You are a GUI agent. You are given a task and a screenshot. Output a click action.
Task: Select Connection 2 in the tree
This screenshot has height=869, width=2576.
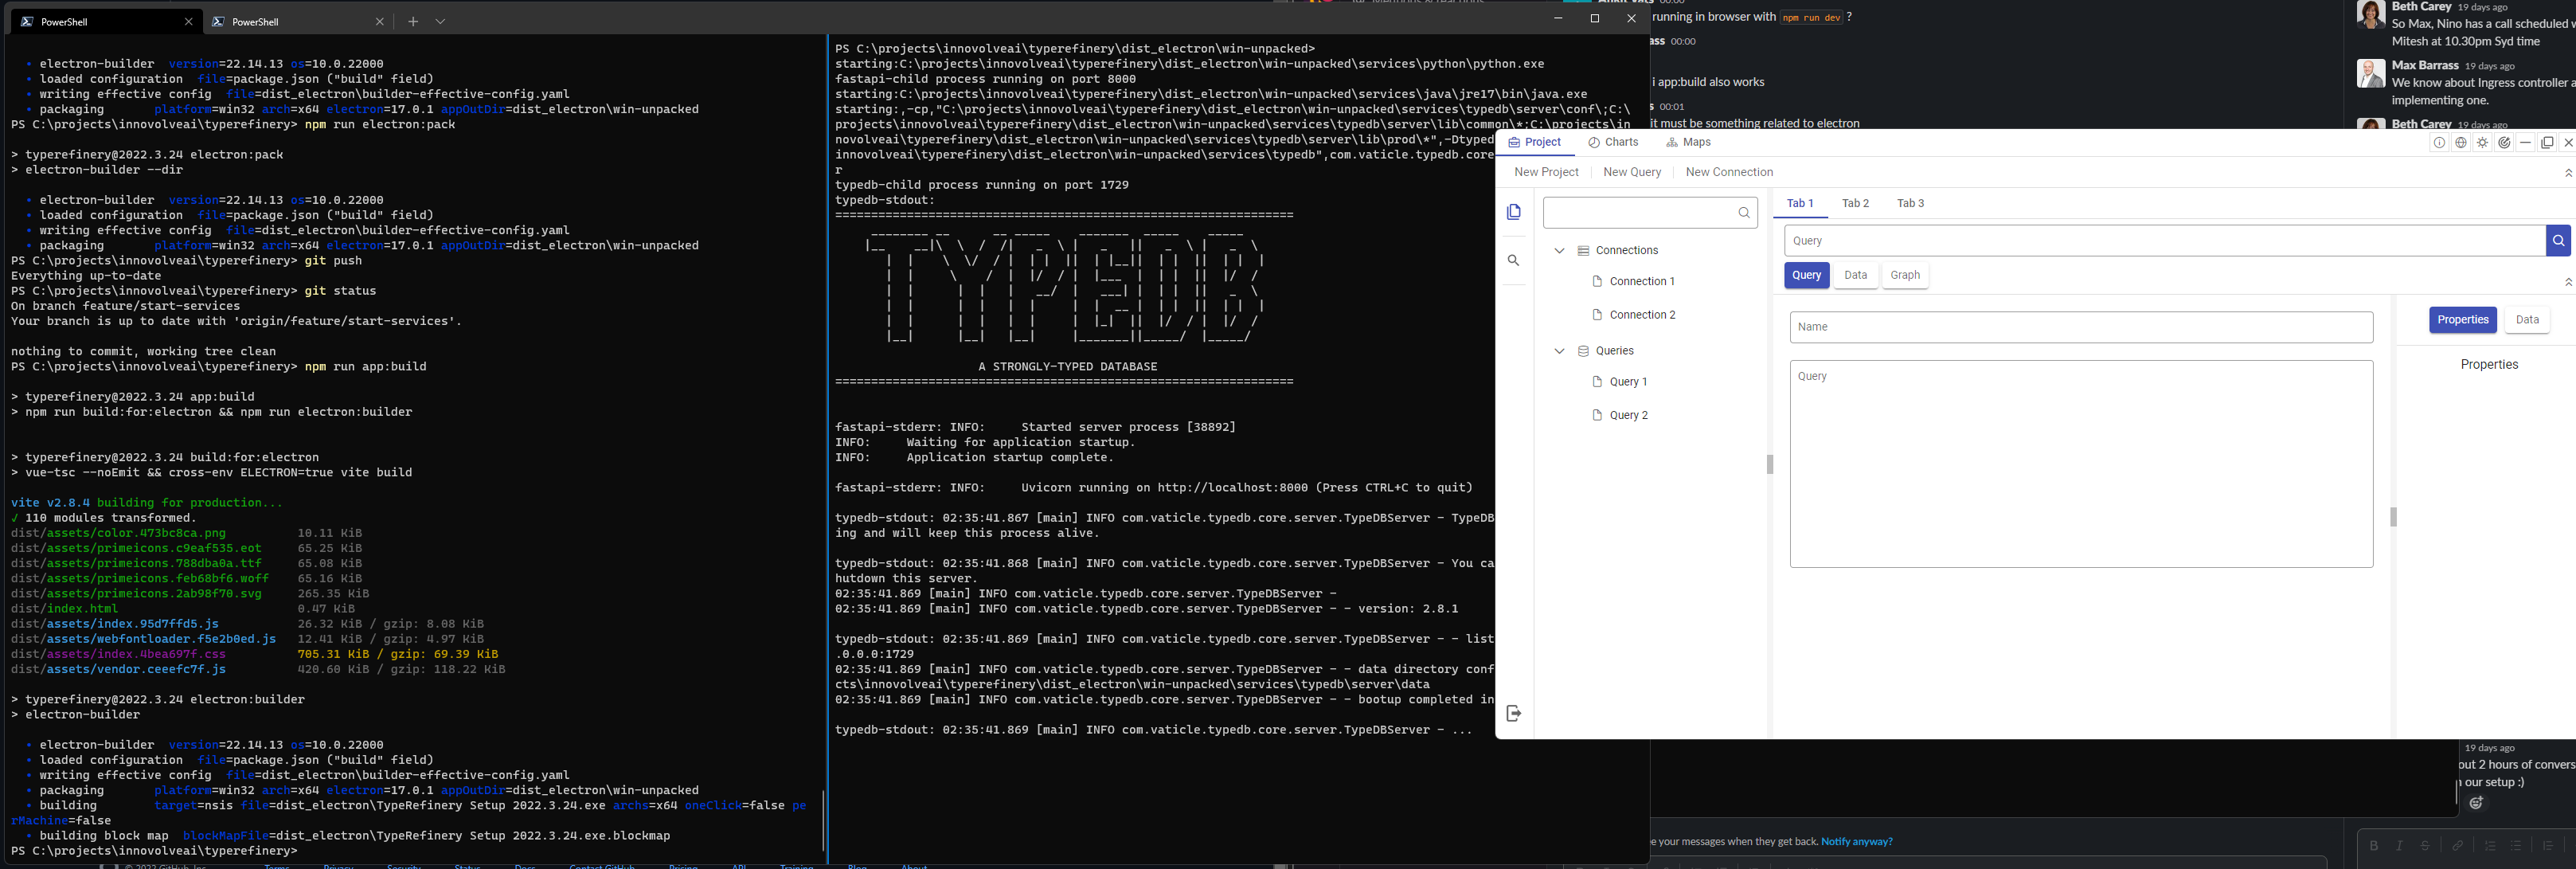click(1642, 315)
